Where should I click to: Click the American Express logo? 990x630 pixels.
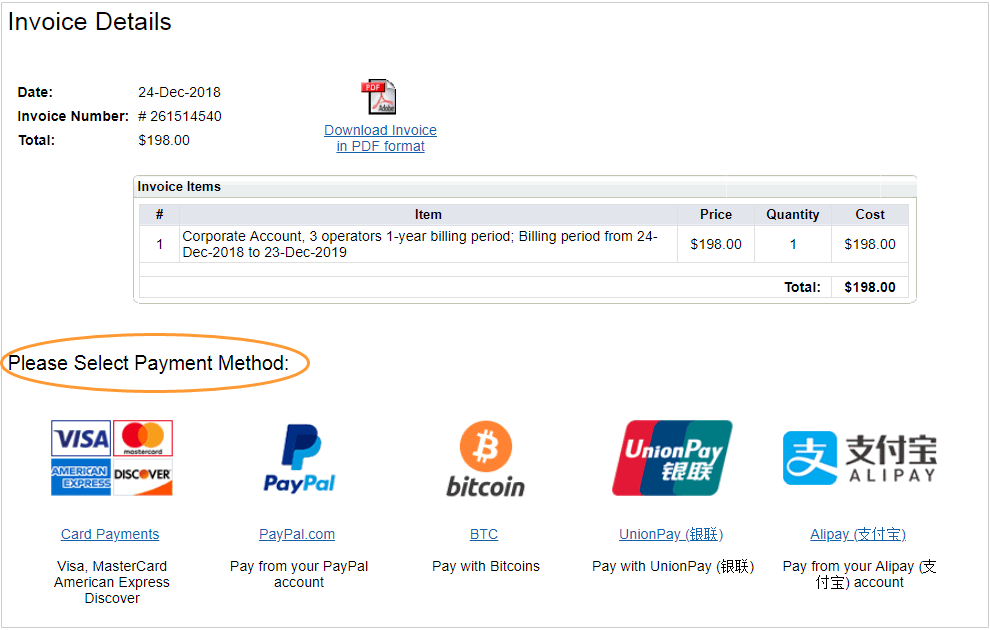[81, 477]
